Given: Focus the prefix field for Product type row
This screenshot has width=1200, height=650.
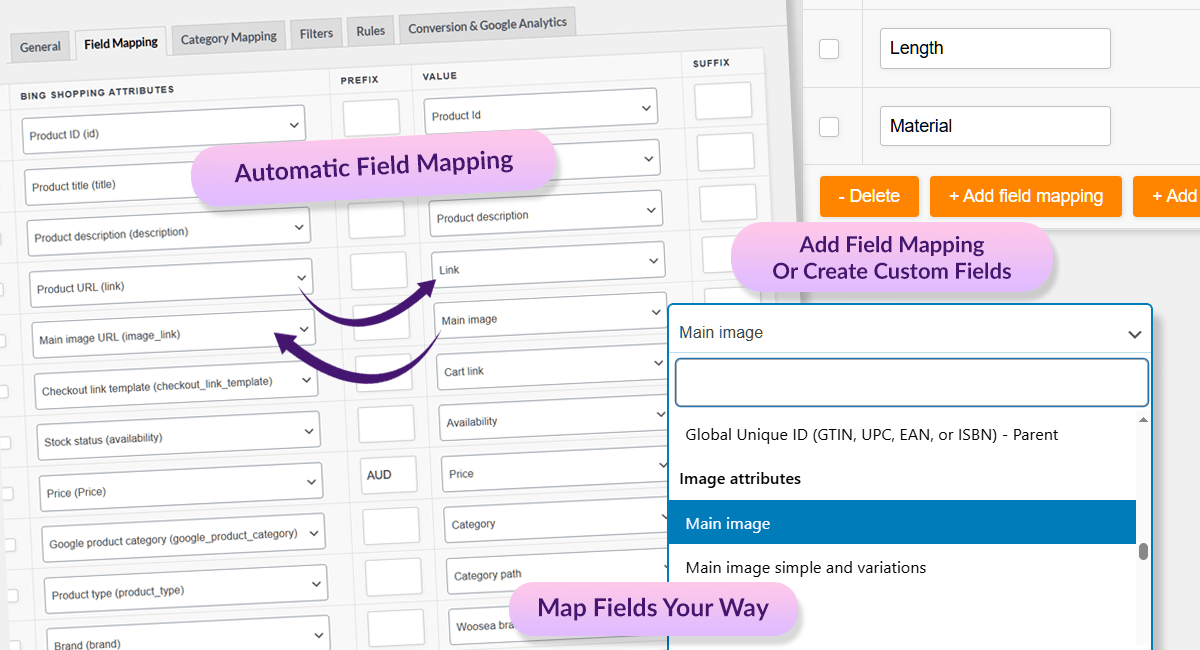Looking at the screenshot, I should coord(394,577).
